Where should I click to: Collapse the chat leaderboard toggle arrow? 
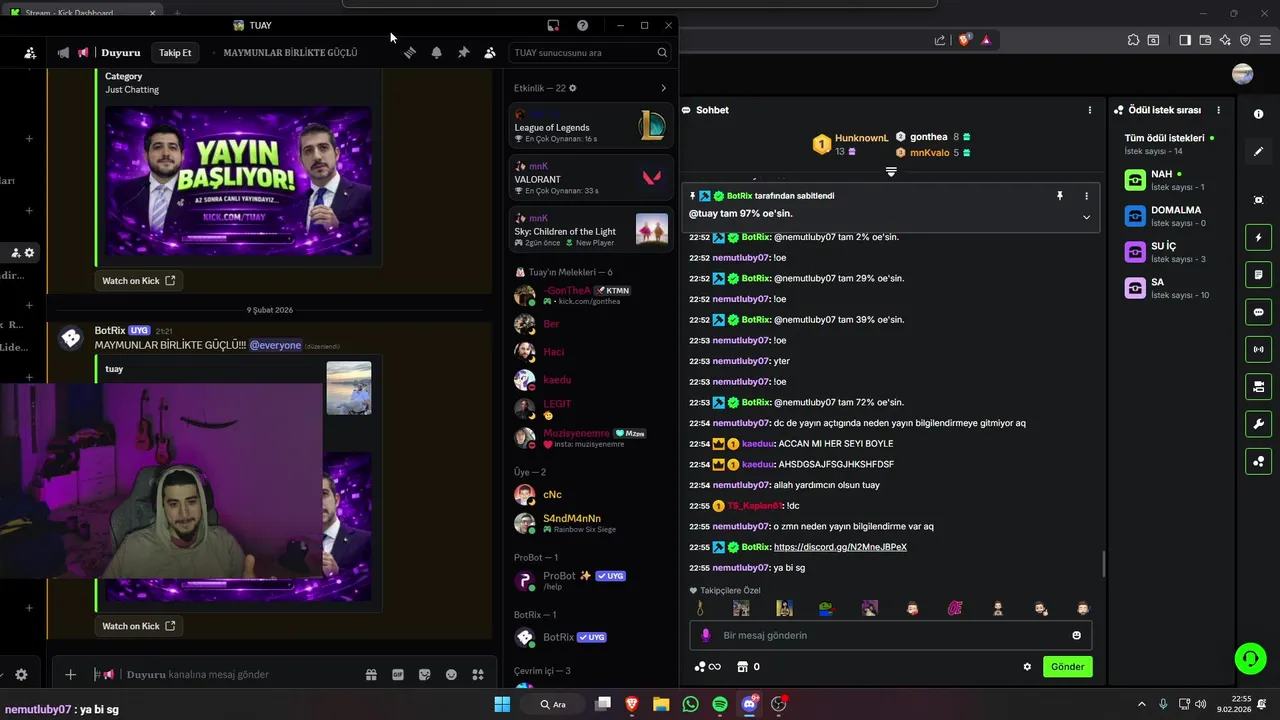891,172
